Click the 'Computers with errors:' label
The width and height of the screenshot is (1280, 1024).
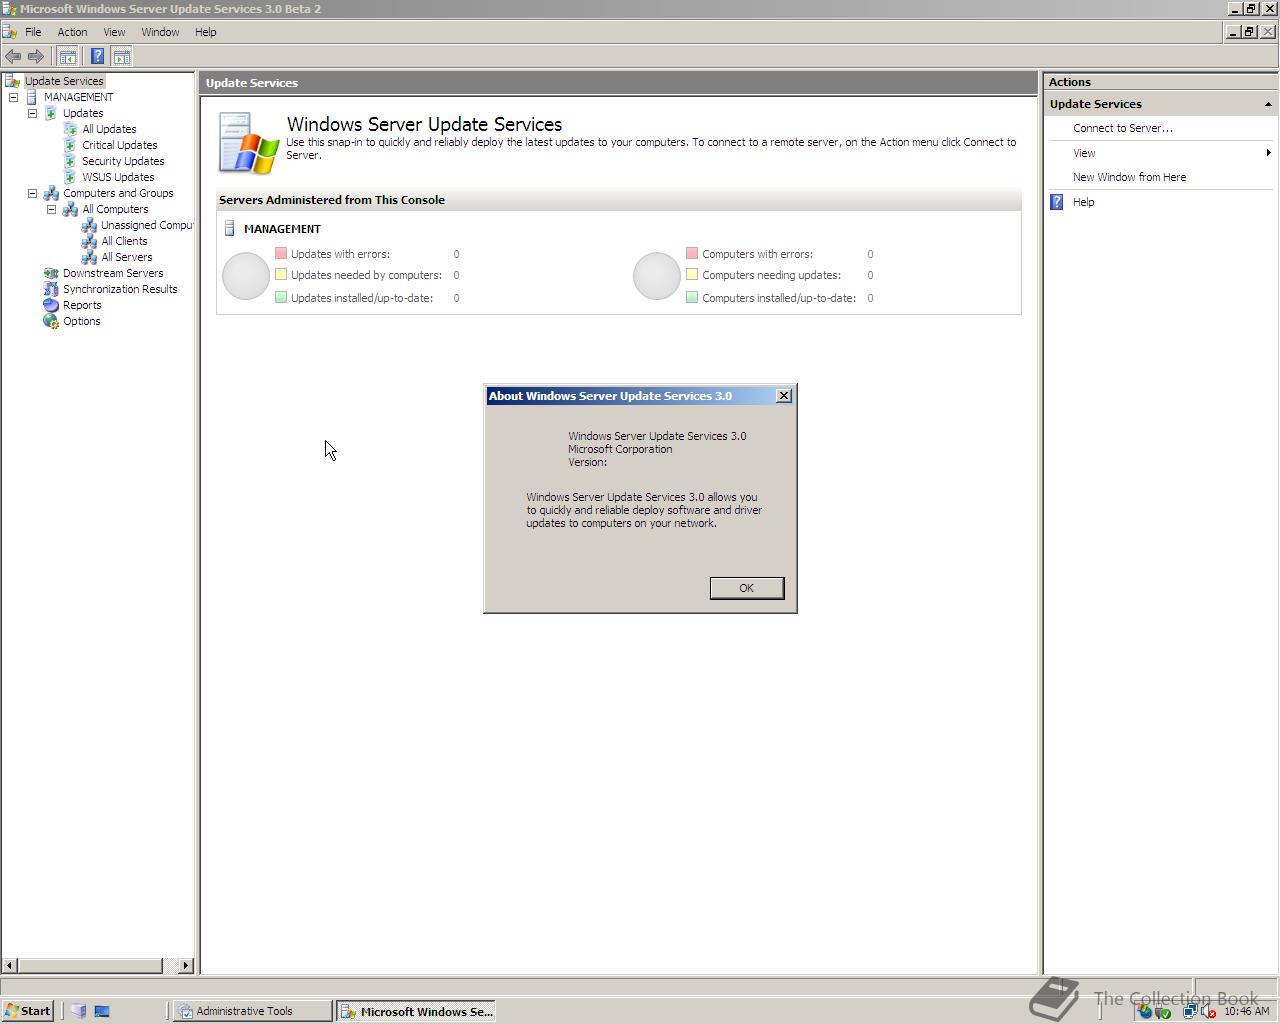click(x=758, y=254)
